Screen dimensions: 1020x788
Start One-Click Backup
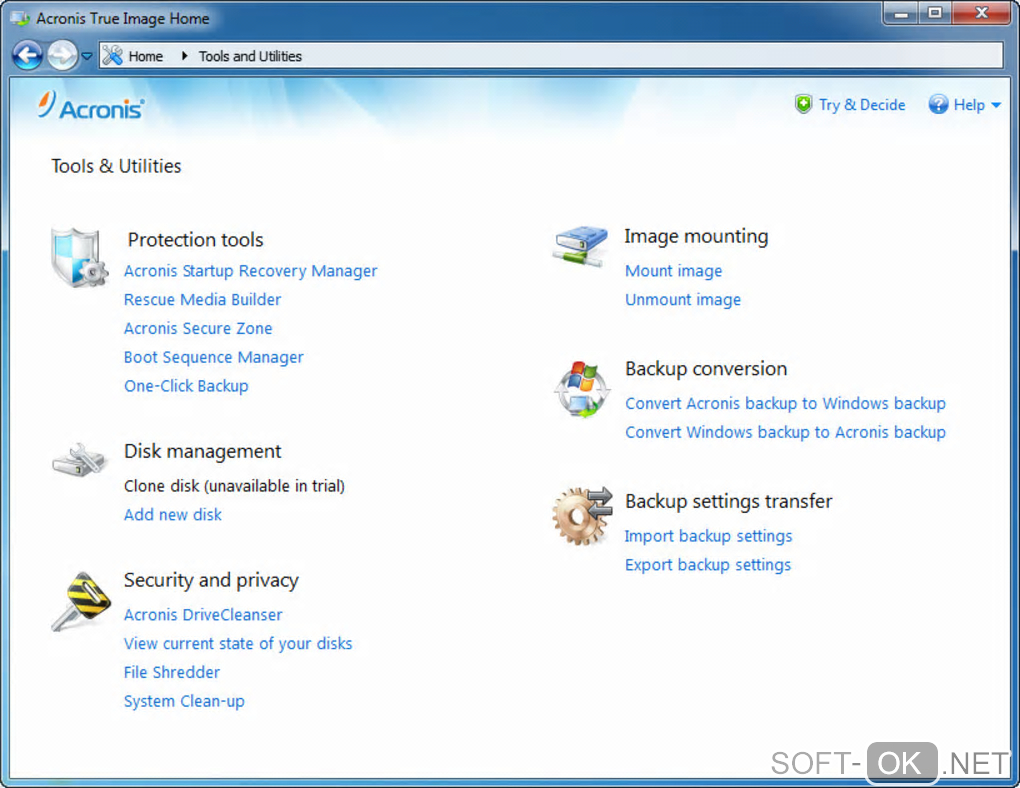[x=186, y=386]
